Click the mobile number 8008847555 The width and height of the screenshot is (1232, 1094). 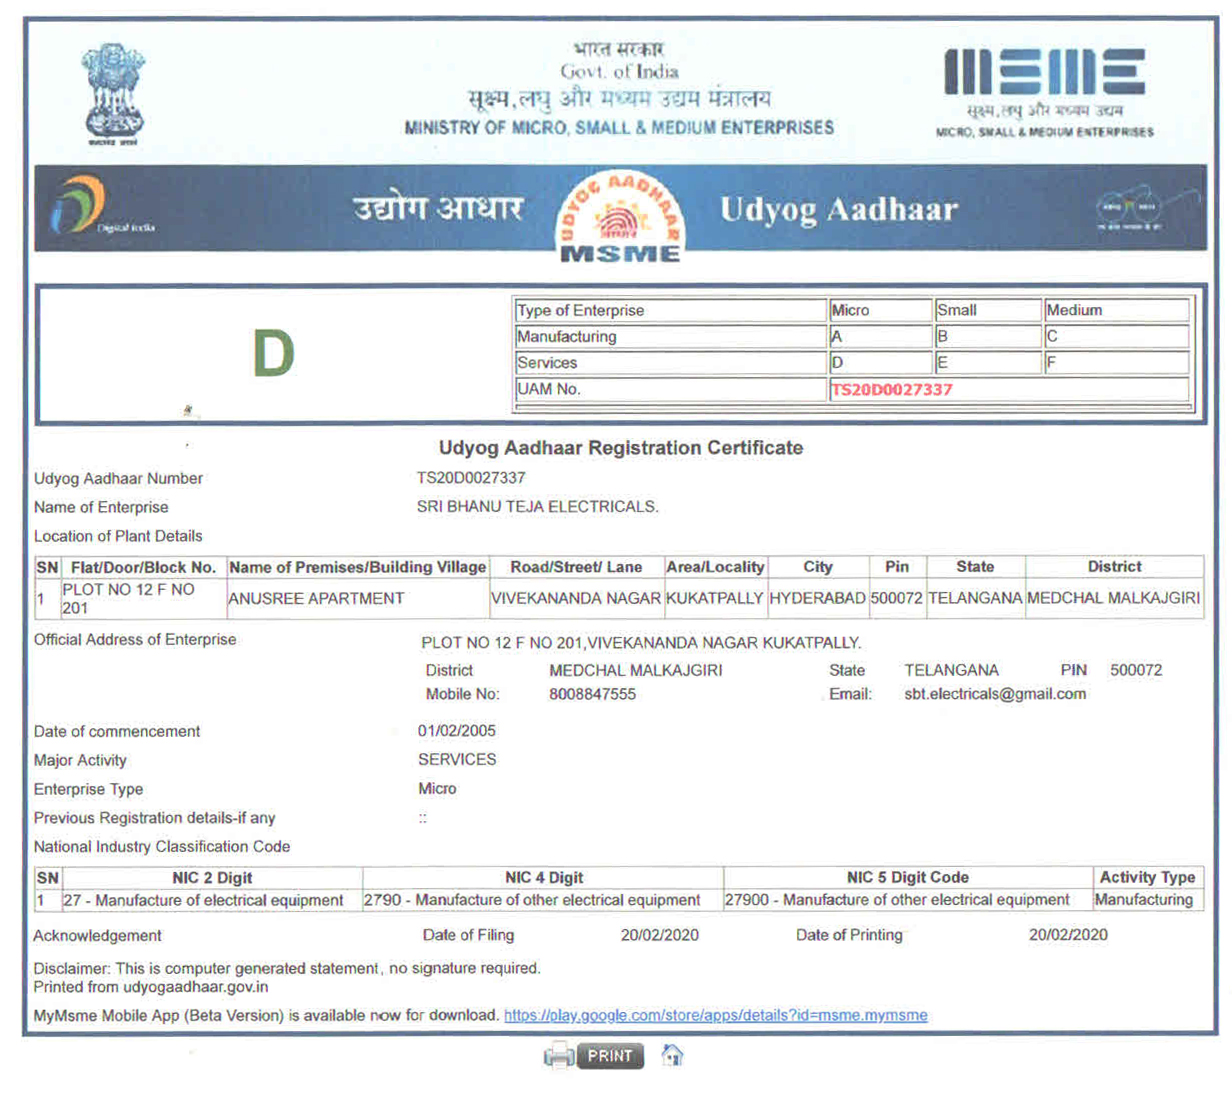pos(592,694)
